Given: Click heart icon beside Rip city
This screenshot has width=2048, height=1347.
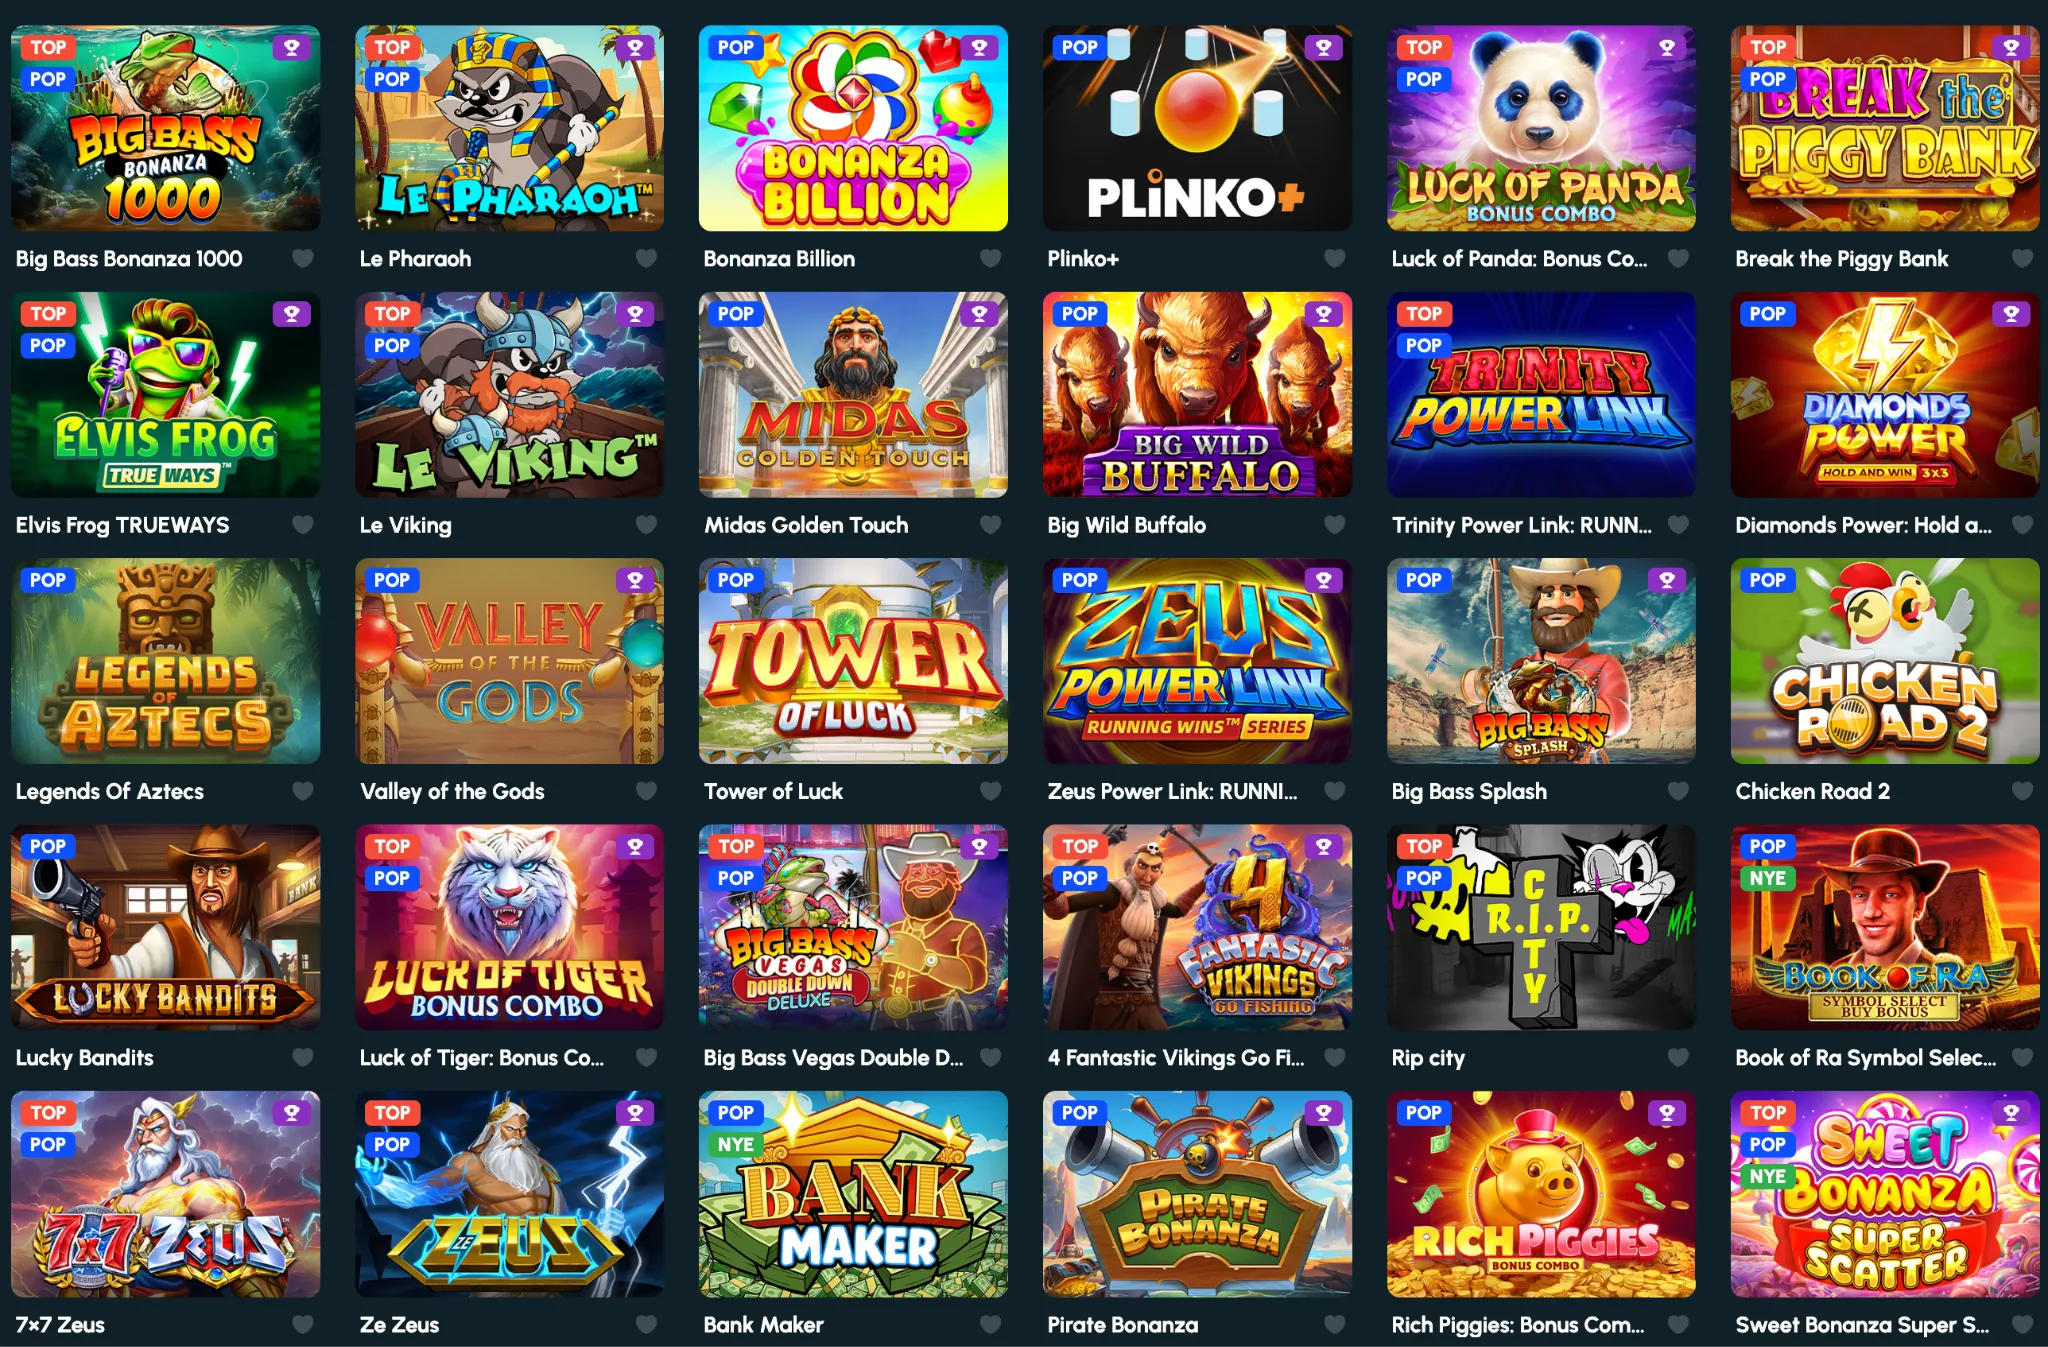Looking at the screenshot, I should click(x=1679, y=1057).
